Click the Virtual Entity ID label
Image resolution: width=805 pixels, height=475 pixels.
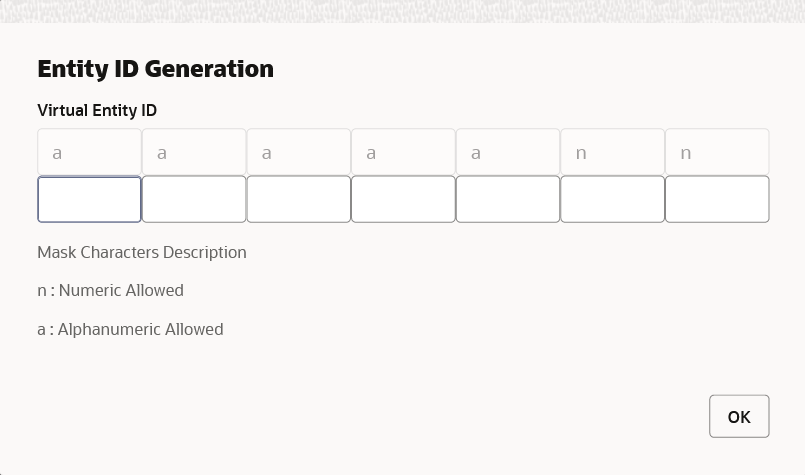[97, 110]
